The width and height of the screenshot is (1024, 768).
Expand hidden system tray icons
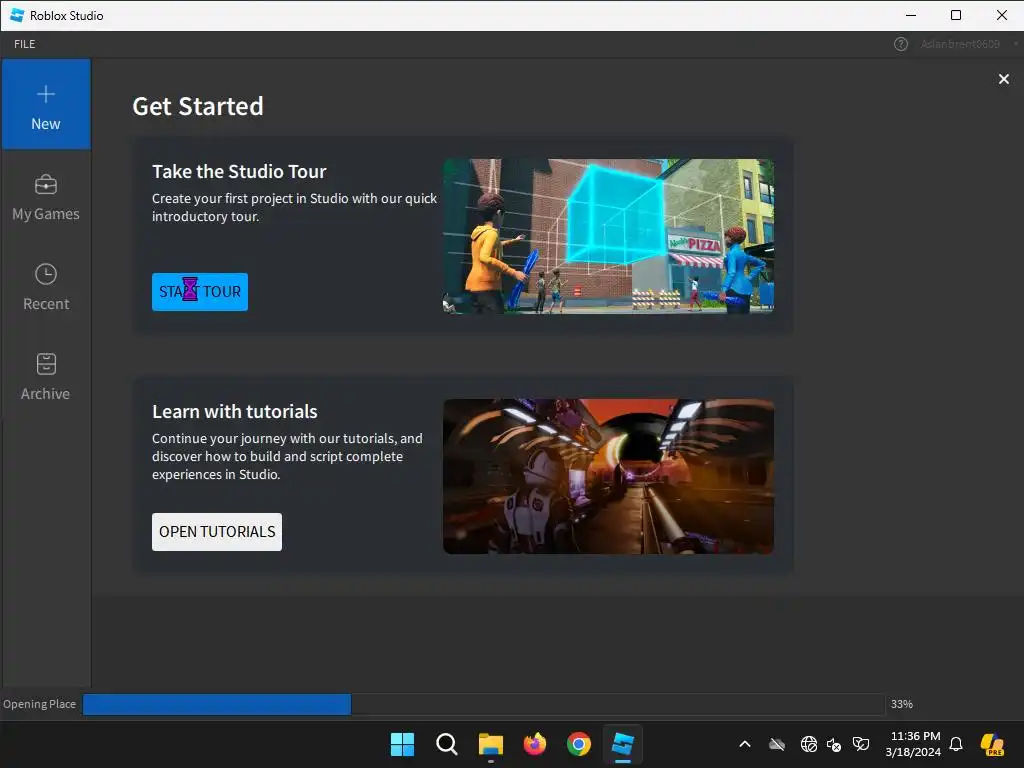pos(744,744)
